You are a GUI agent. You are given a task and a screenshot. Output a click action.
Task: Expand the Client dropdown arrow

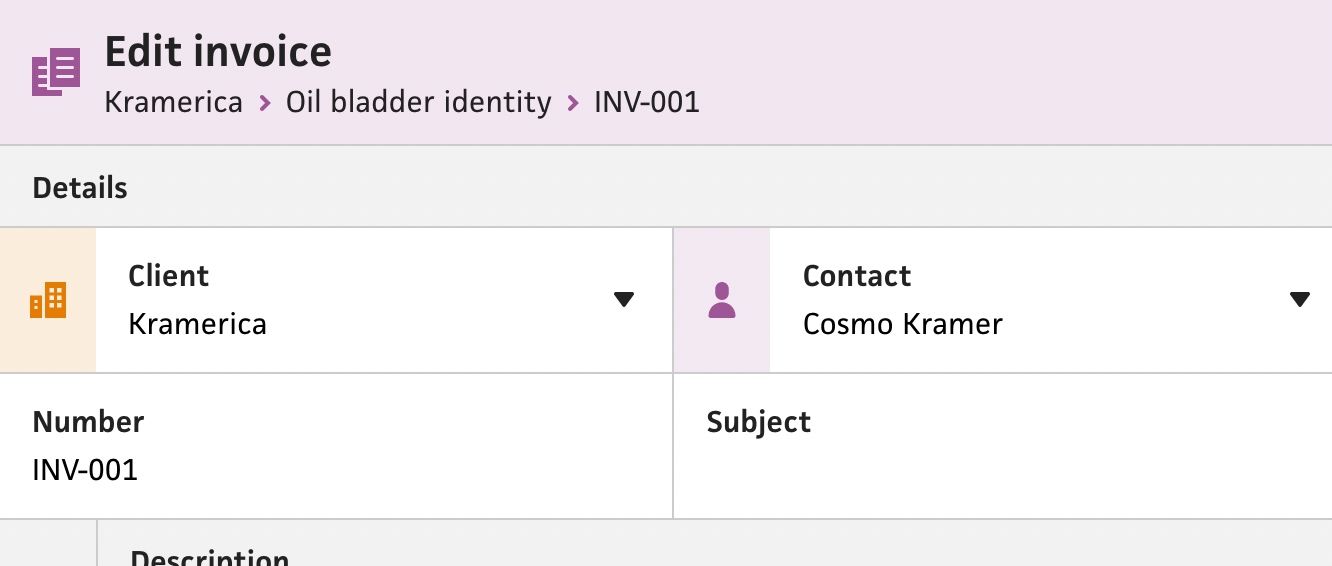coord(624,299)
